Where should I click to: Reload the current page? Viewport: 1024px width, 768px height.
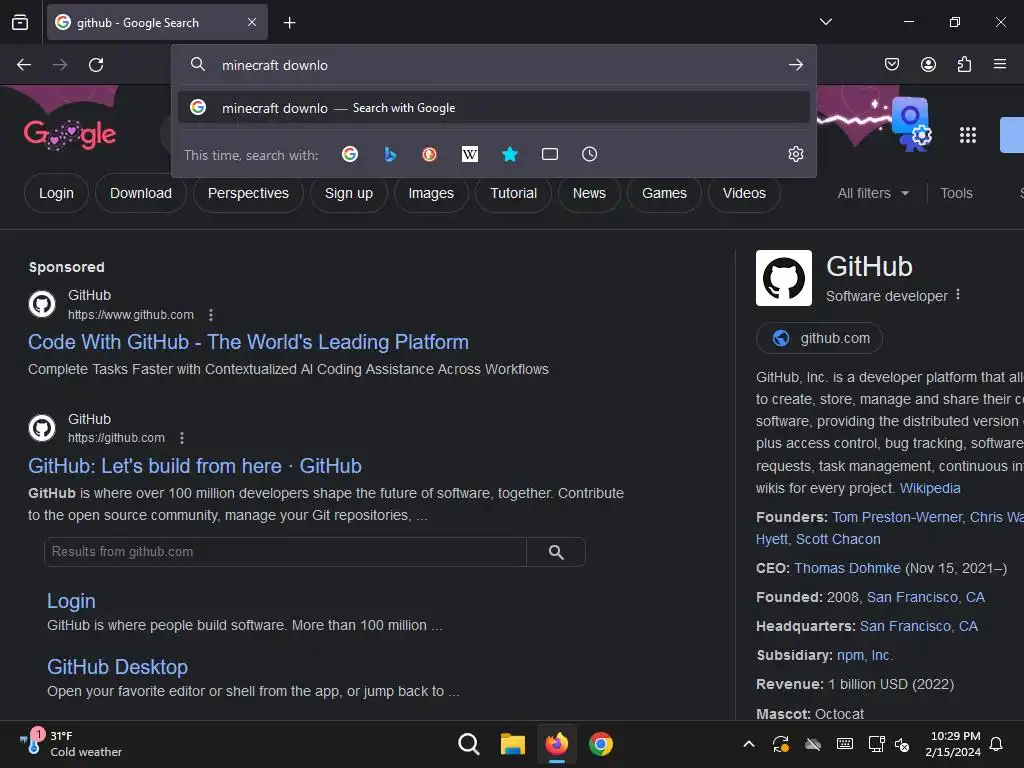[x=96, y=65]
